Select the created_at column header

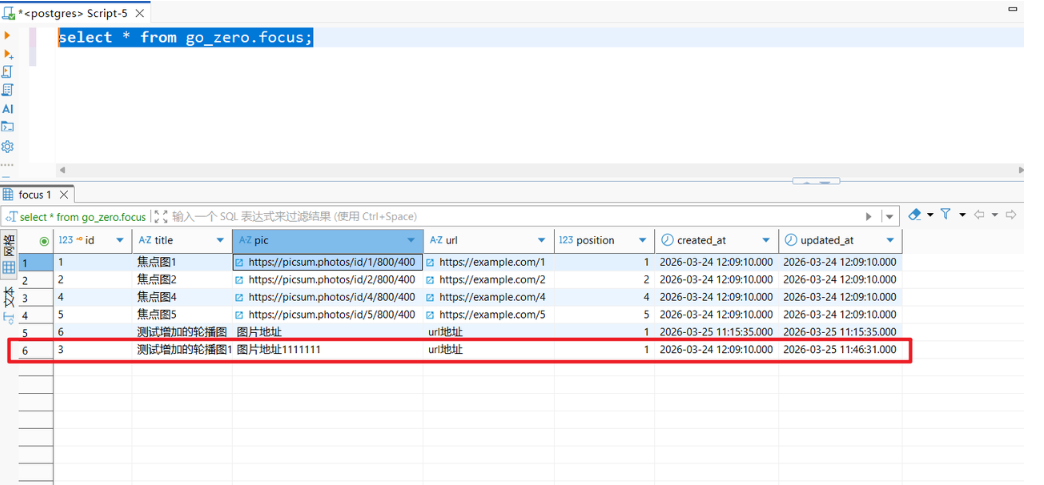716,241
